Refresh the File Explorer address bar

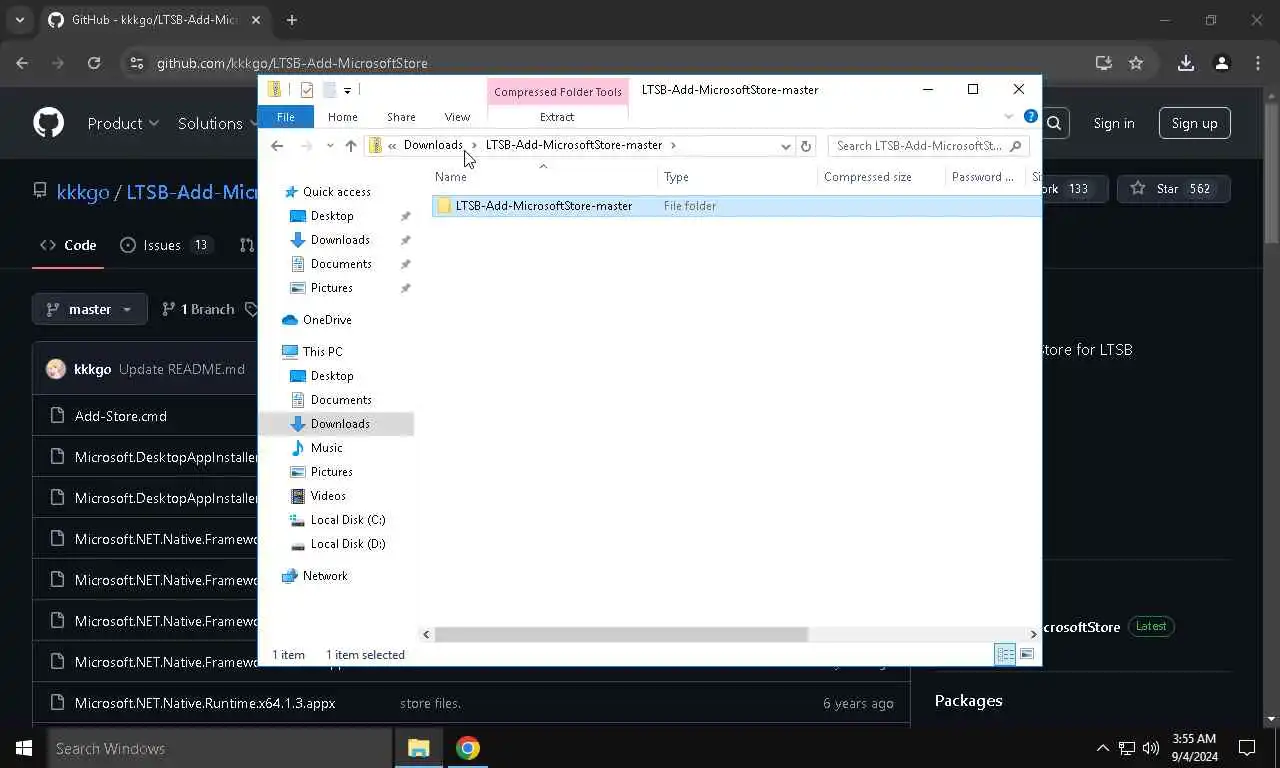click(806, 146)
